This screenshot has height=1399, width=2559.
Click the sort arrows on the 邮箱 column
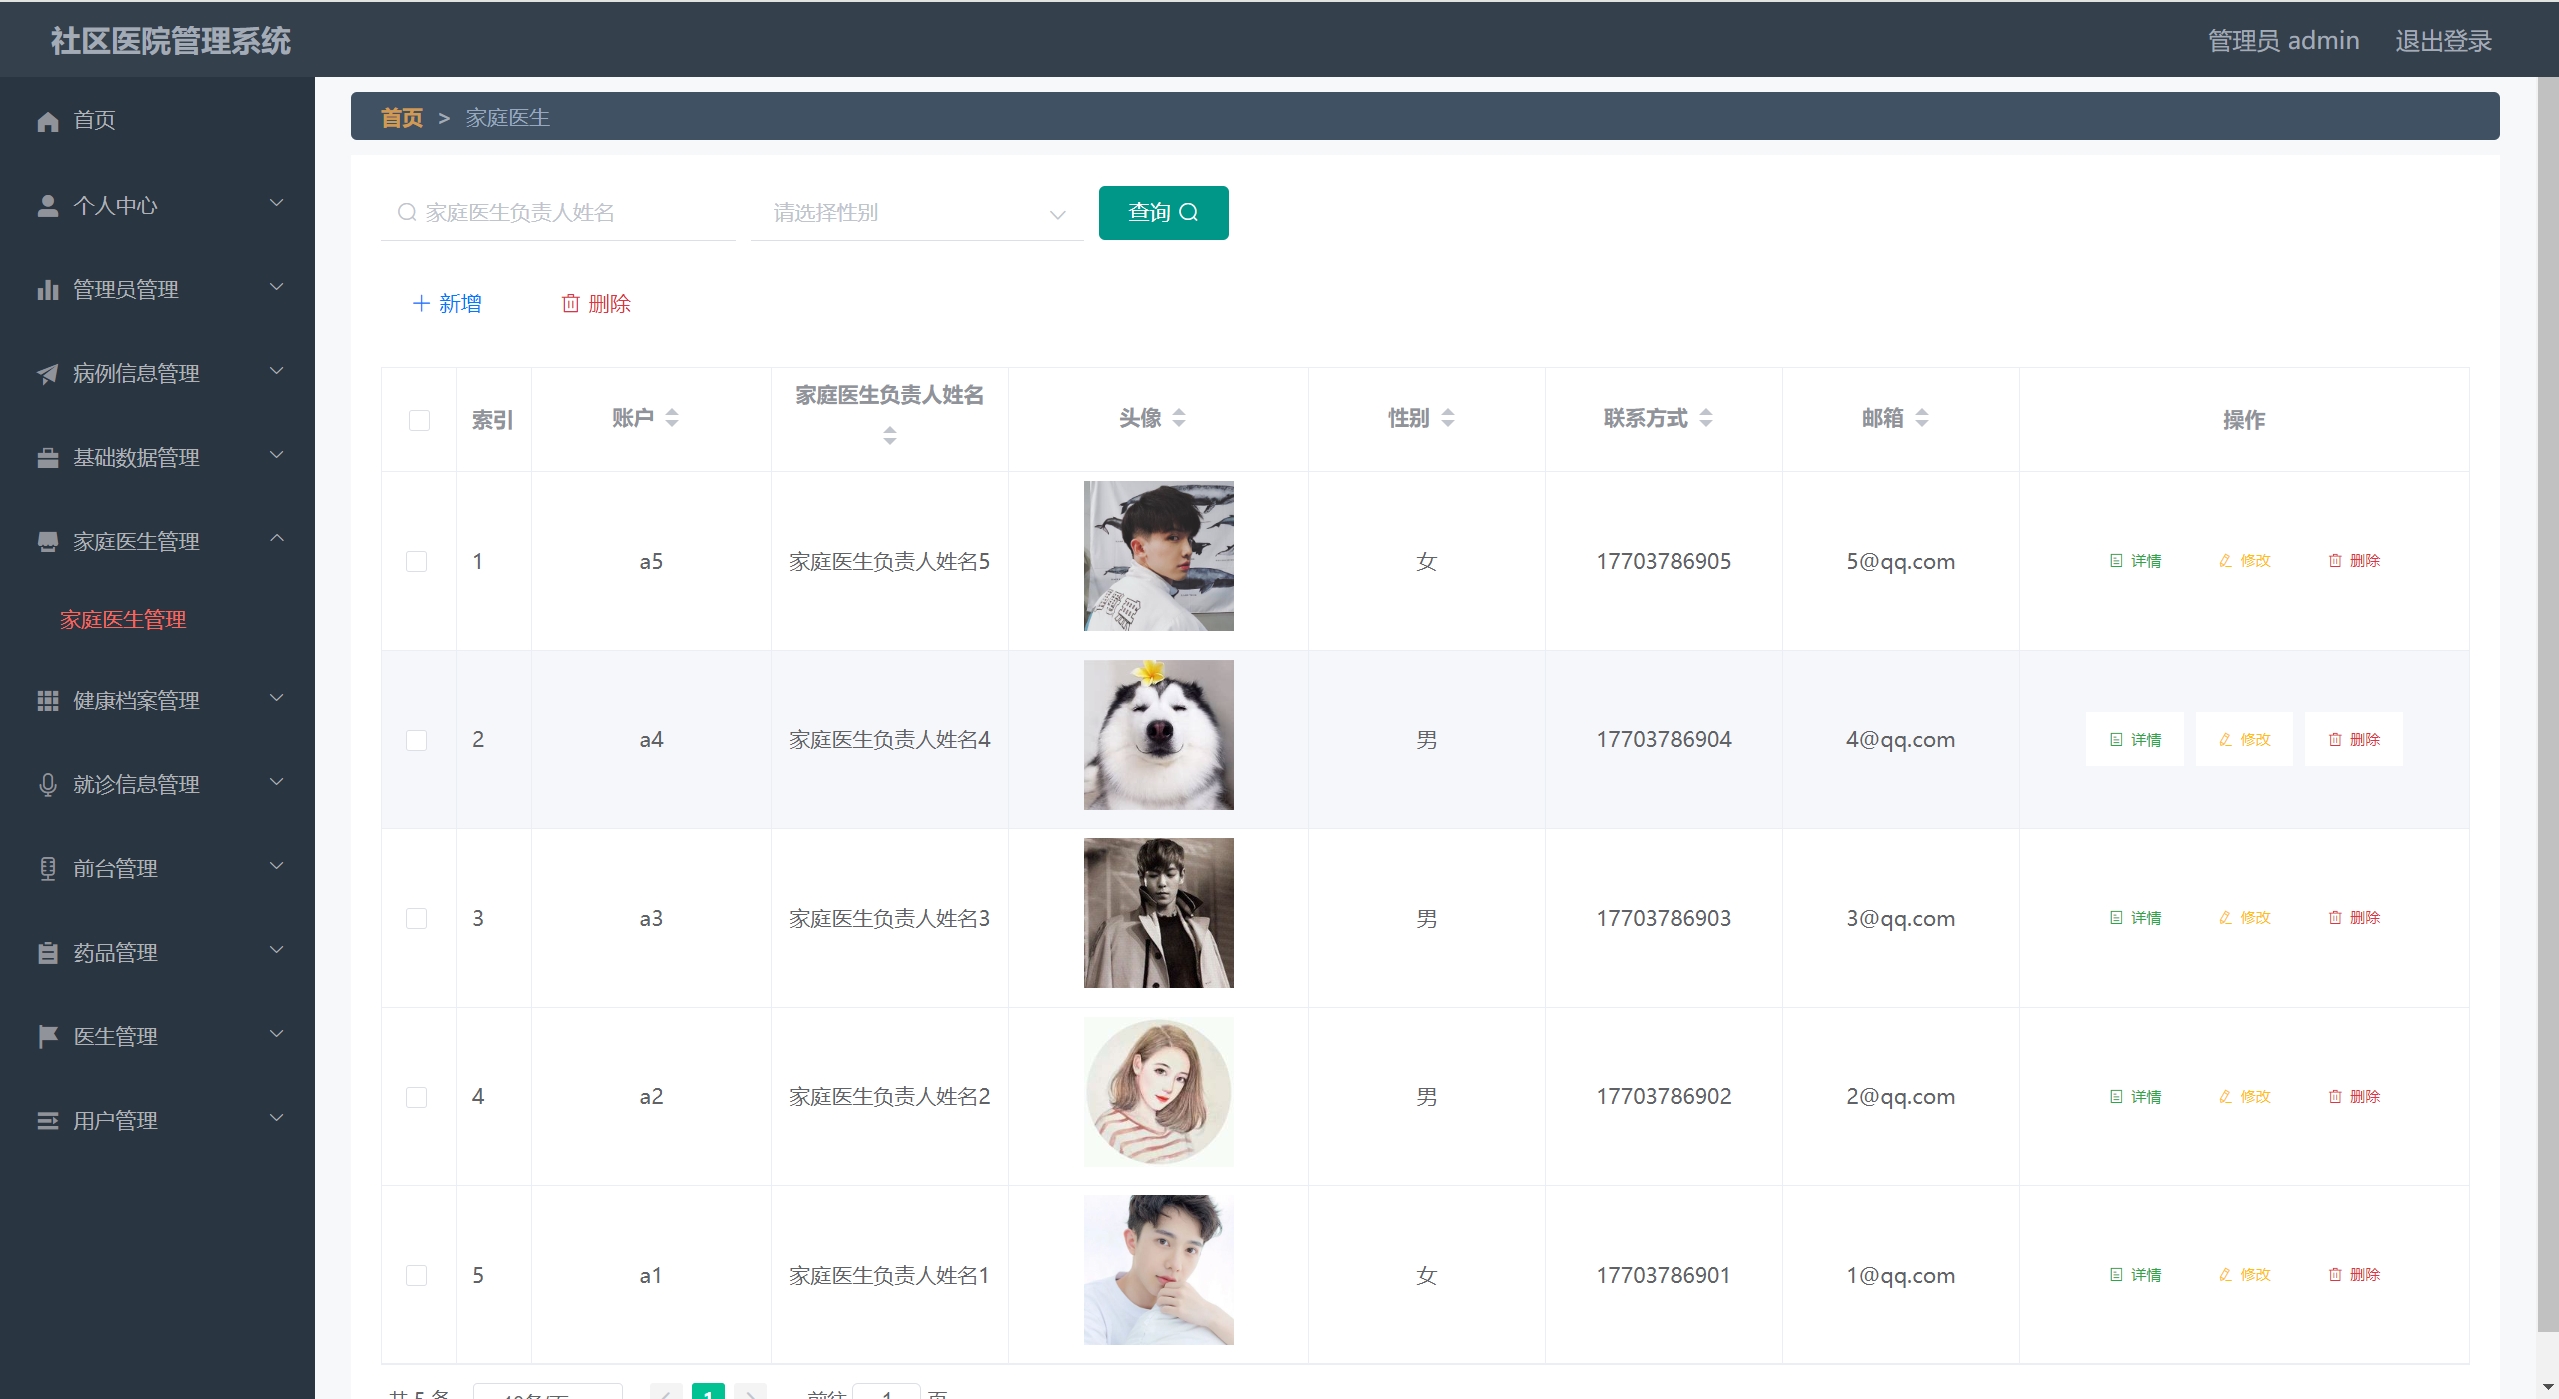[x=1922, y=418]
